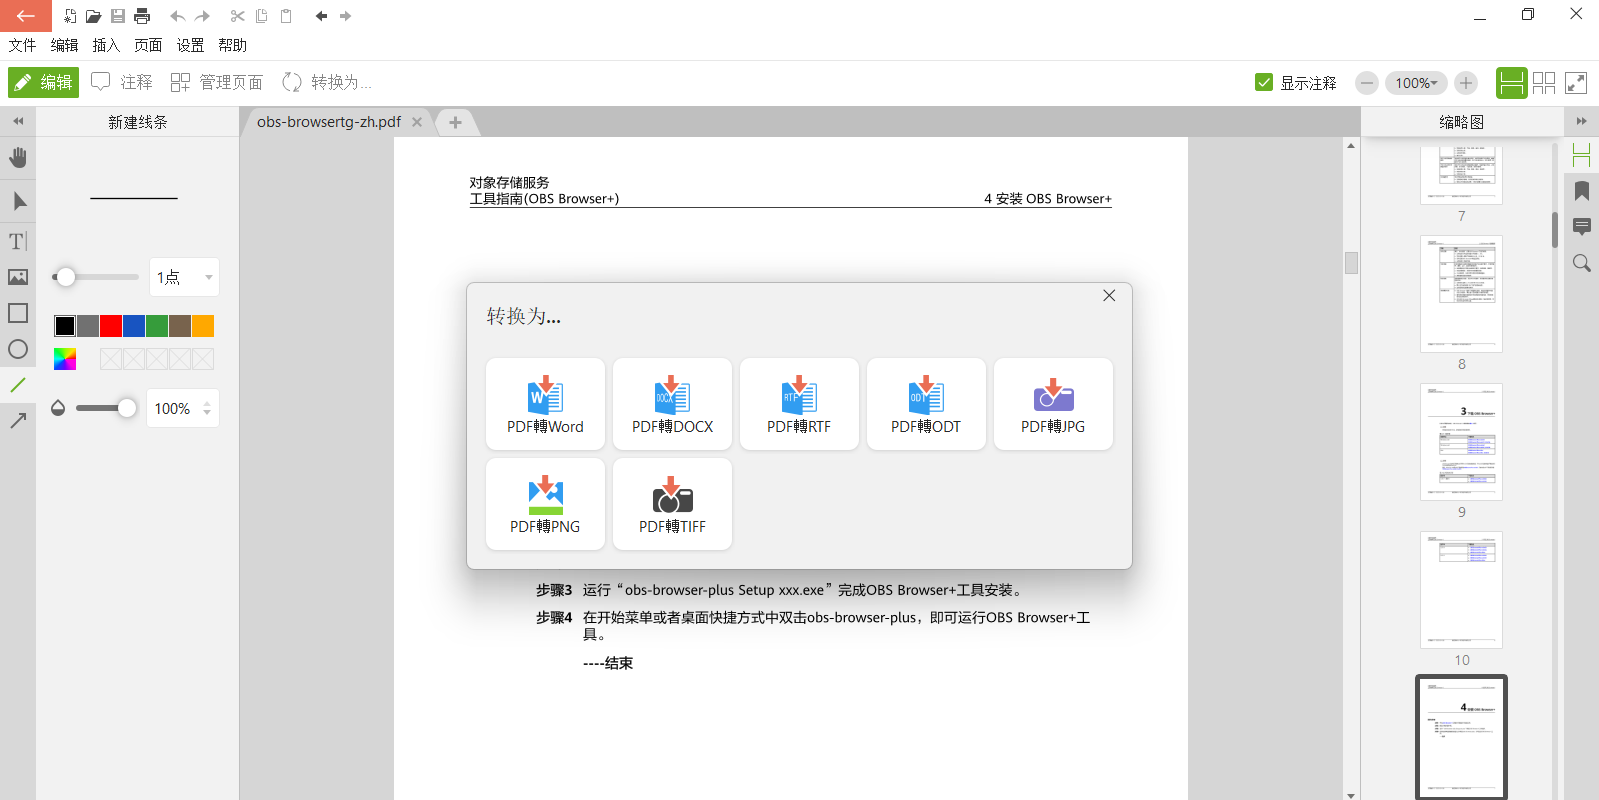Switch to obs-browsertg-zh.pdf tab

328,122
